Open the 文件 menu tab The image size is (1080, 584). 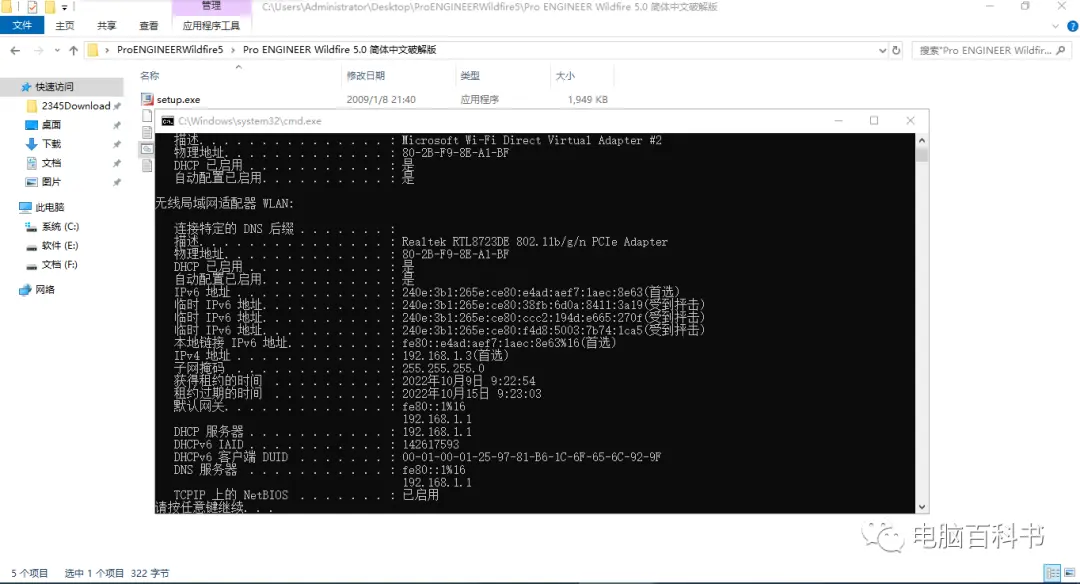click(x=22, y=25)
